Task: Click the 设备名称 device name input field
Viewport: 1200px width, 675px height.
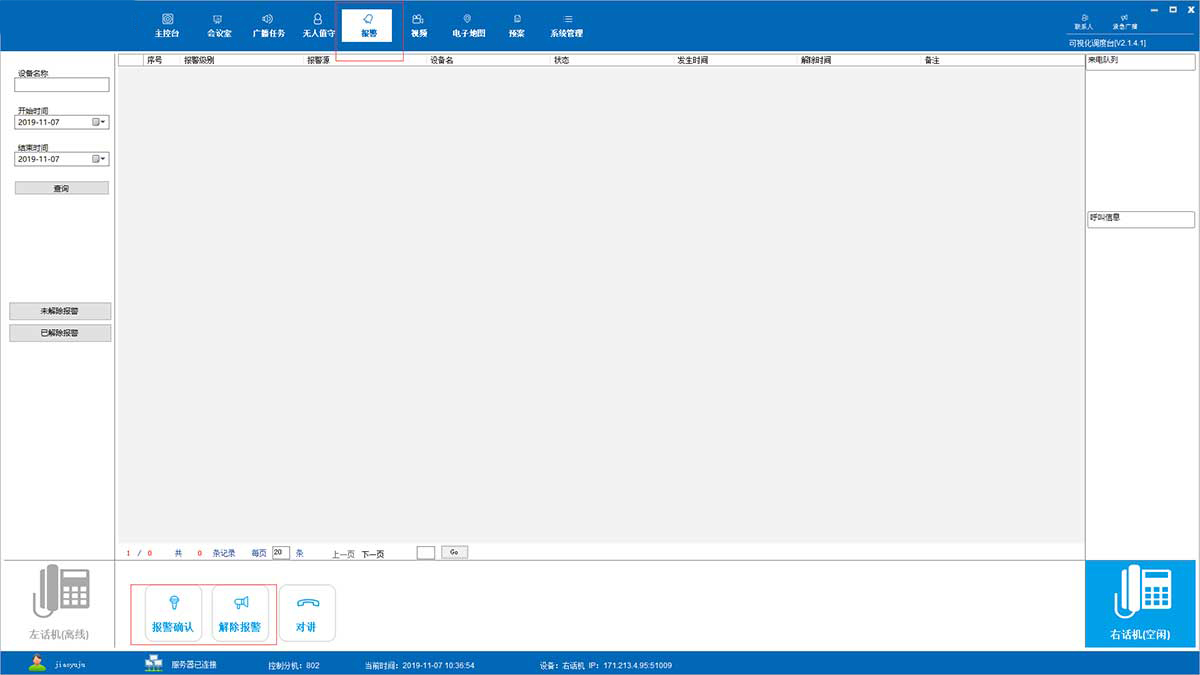Action: (x=61, y=85)
